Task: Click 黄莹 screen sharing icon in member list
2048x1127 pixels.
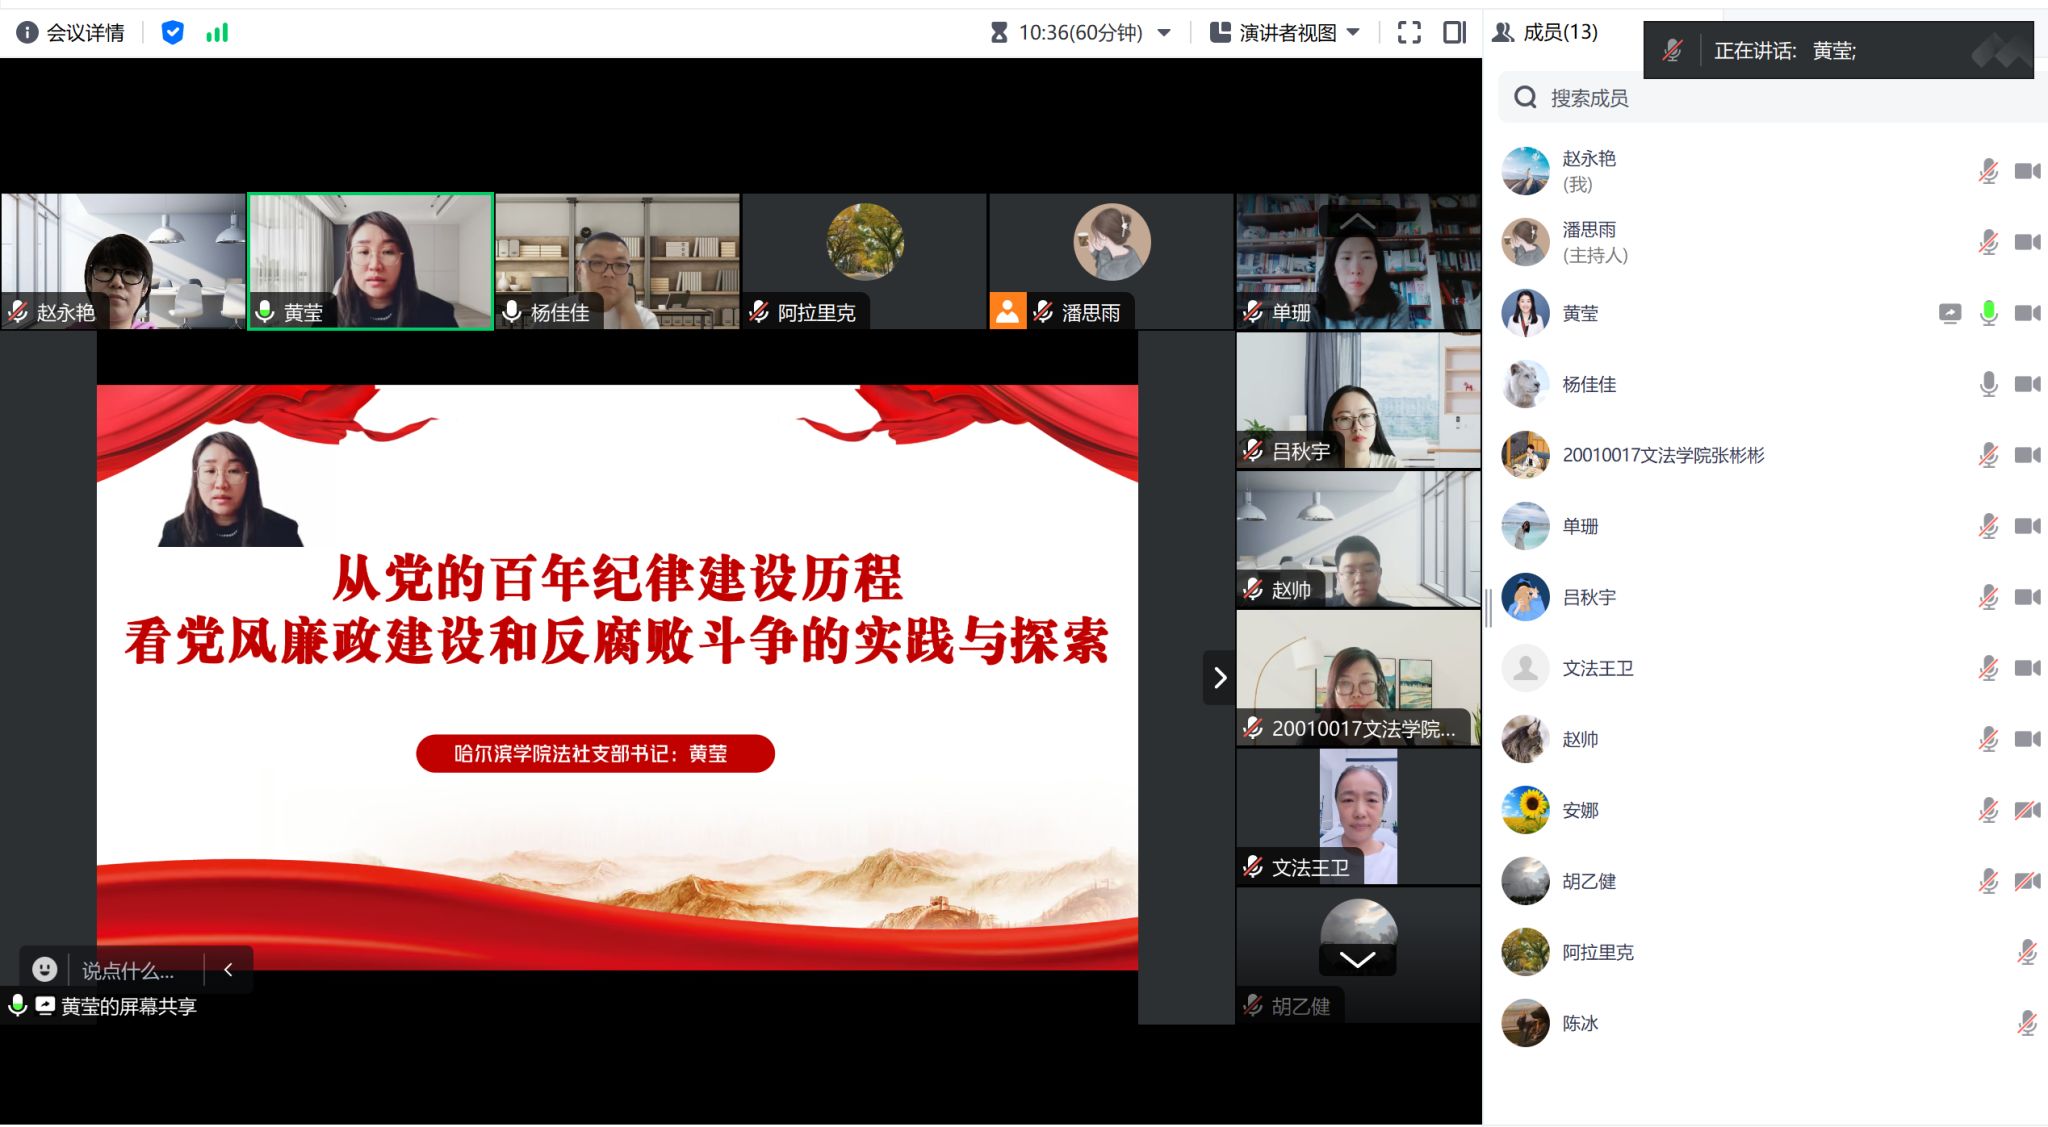Action: (x=1949, y=314)
